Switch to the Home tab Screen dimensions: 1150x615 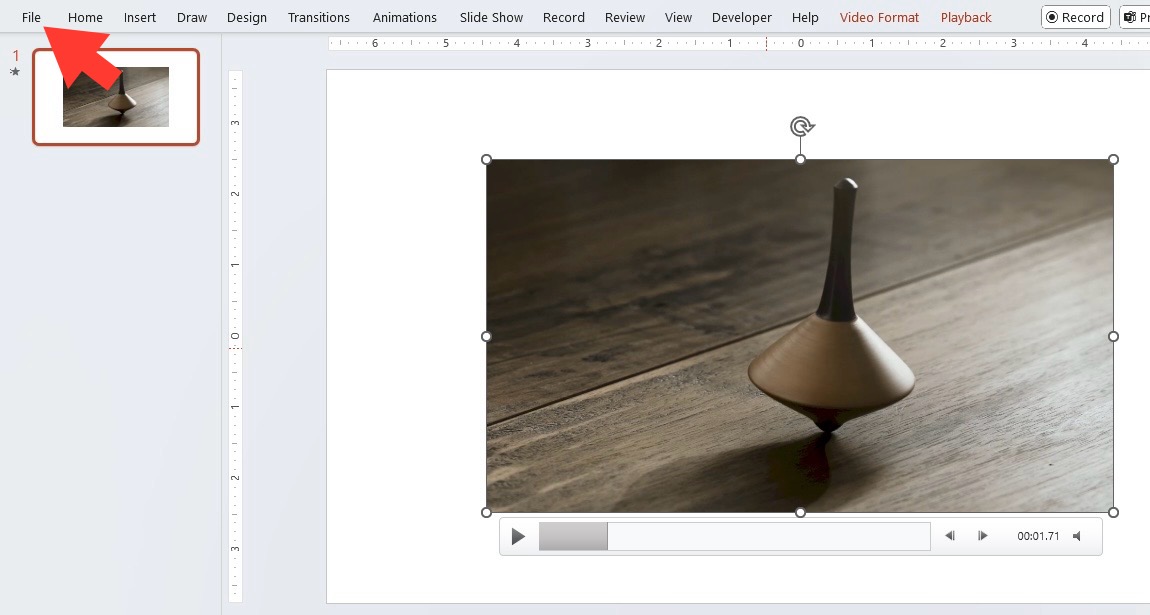tap(85, 17)
